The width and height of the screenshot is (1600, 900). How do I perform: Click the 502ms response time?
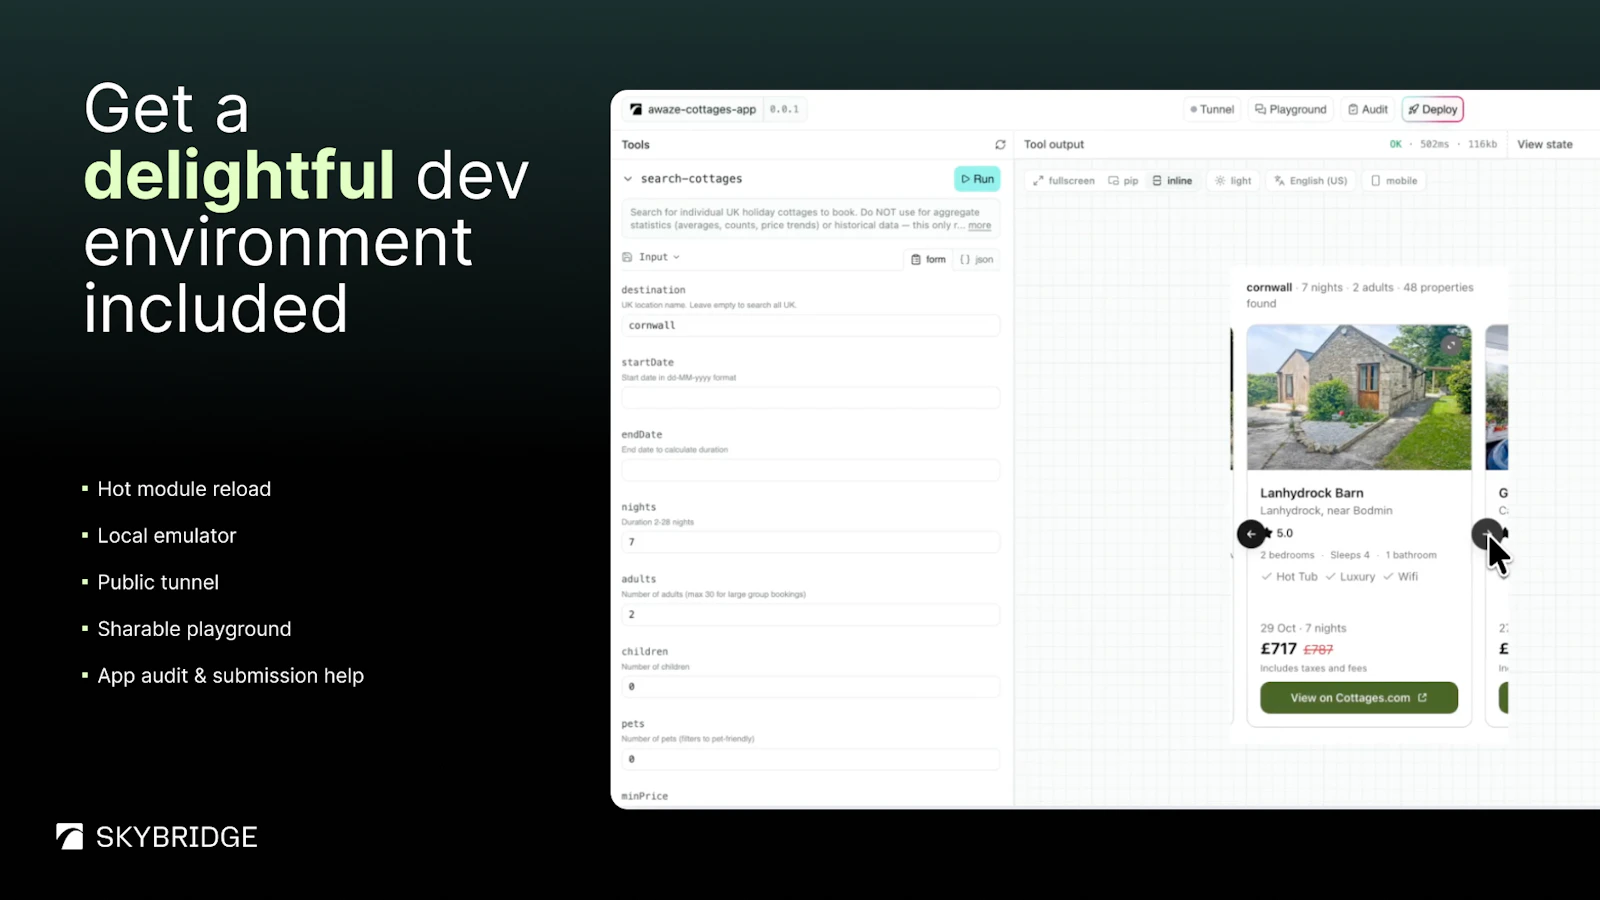[1434, 145]
